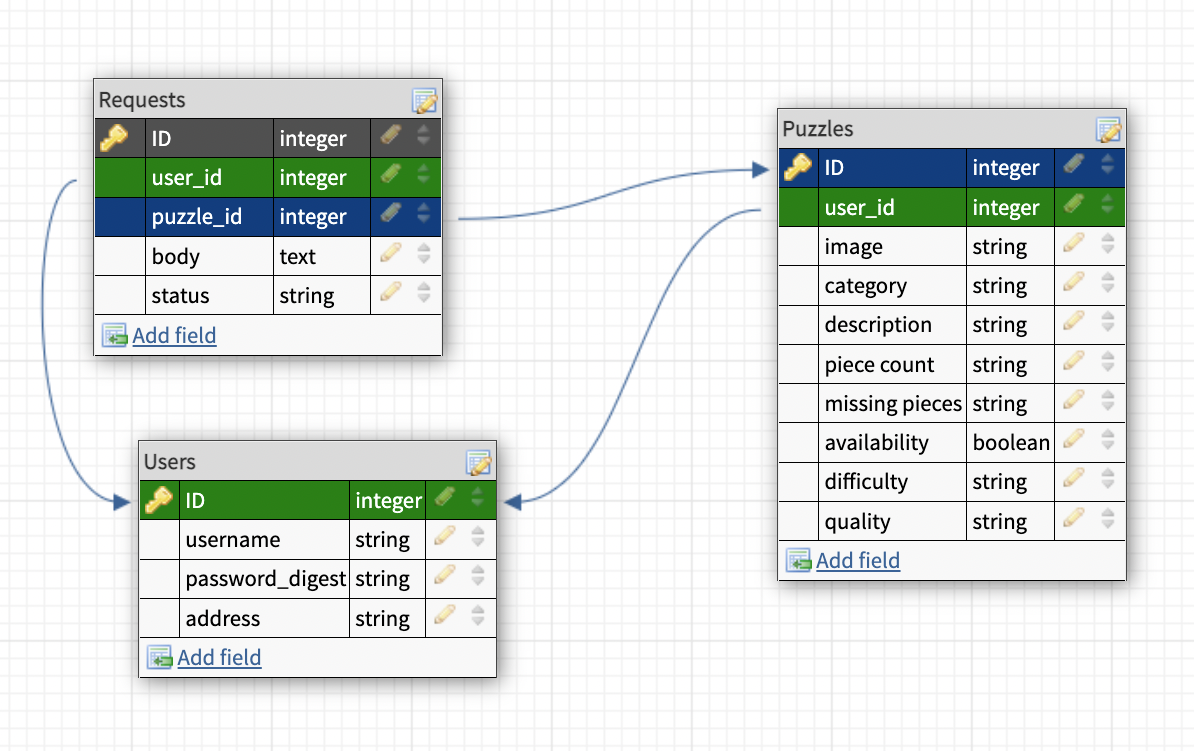This screenshot has height=751, width=1194.
Task: Select the image field name
Action: click(854, 247)
